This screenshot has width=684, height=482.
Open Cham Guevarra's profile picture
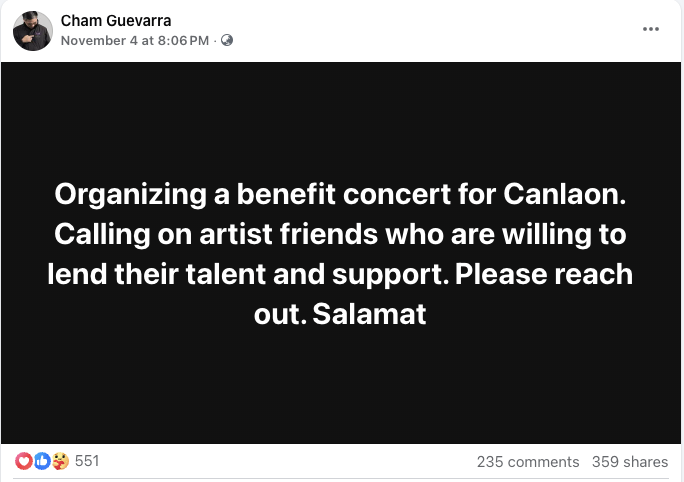point(32,31)
